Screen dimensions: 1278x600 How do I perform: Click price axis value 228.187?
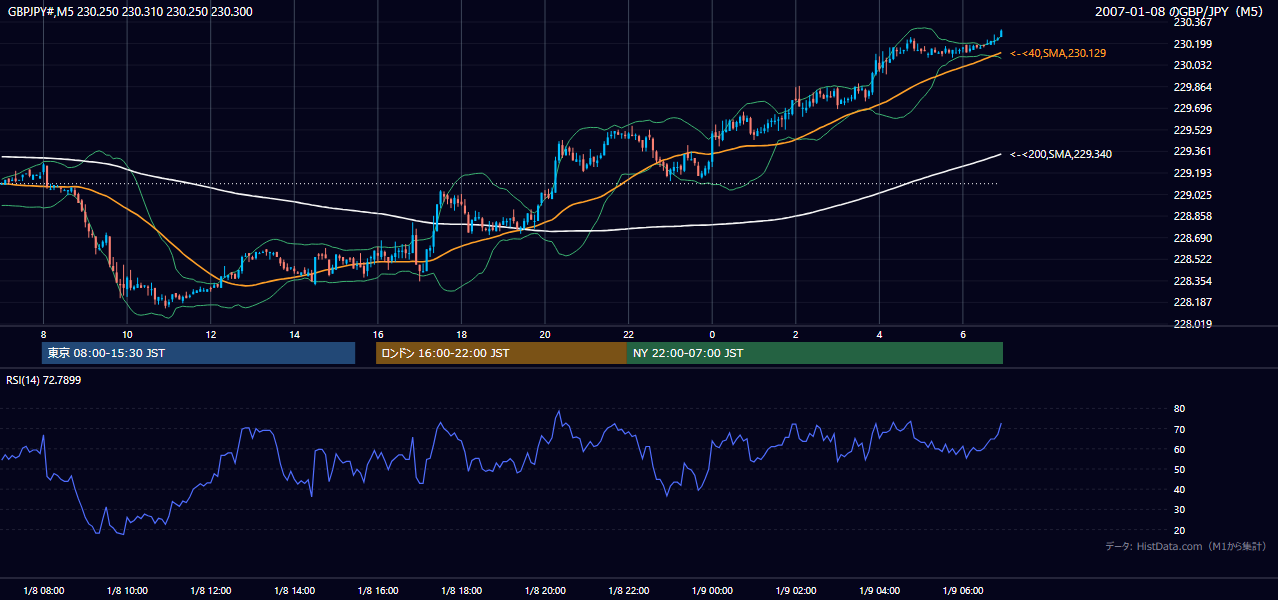[x=1192, y=302]
